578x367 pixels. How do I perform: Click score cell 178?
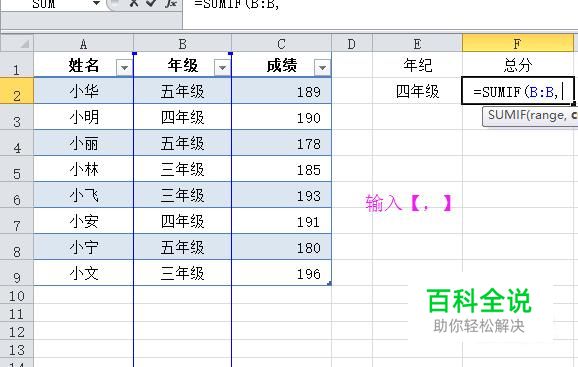click(282, 143)
